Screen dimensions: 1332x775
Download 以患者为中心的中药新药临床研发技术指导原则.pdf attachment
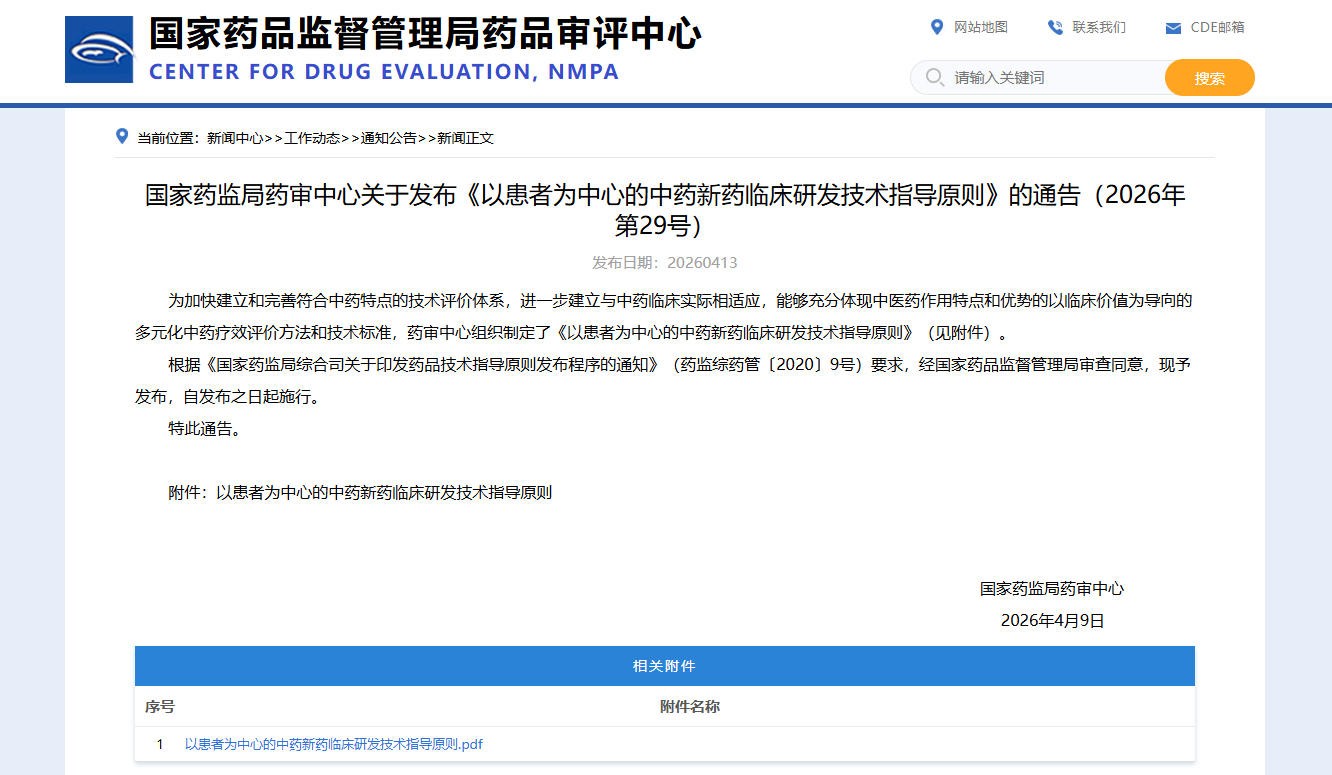coord(334,744)
